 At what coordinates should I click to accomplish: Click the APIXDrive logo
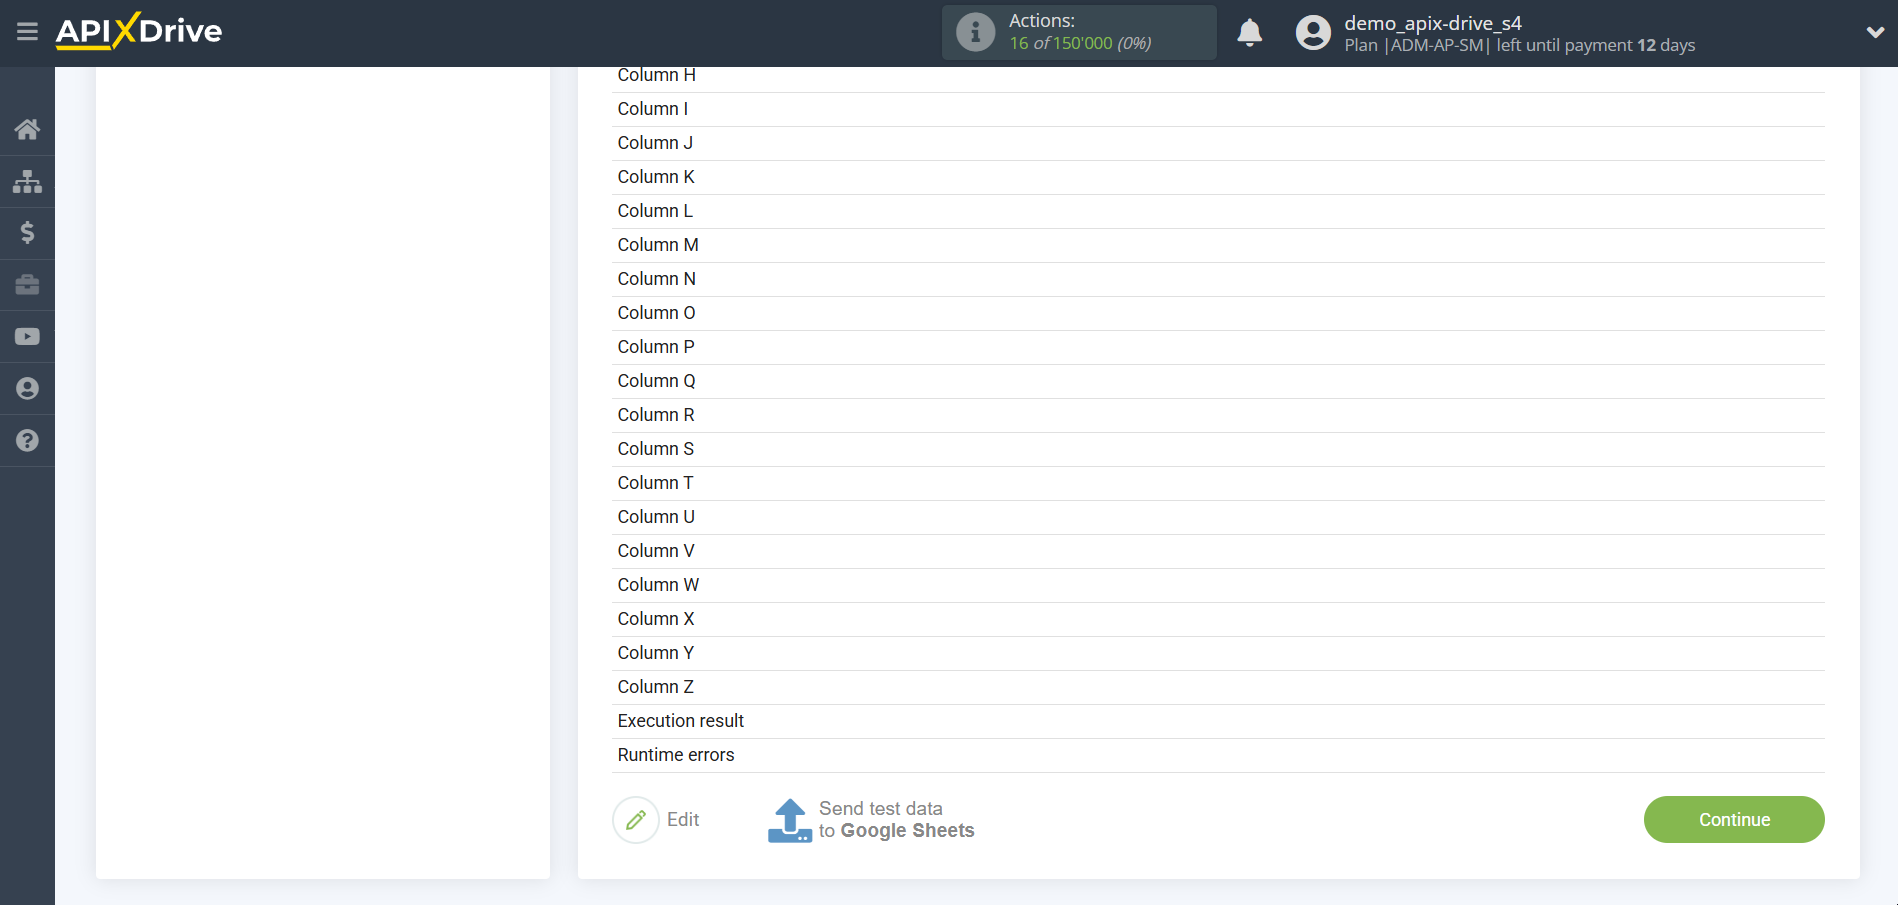tap(139, 31)
